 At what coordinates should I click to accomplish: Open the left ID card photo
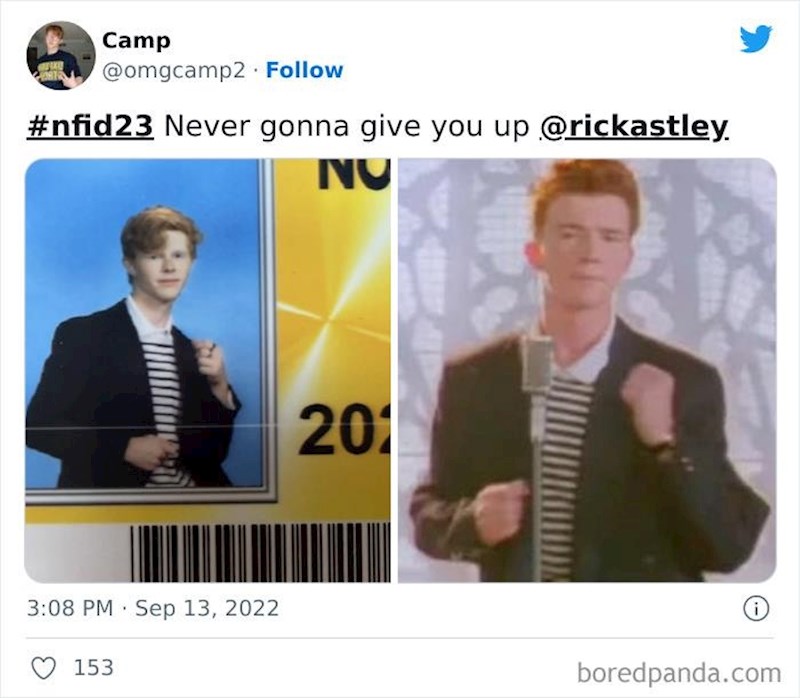208,370
